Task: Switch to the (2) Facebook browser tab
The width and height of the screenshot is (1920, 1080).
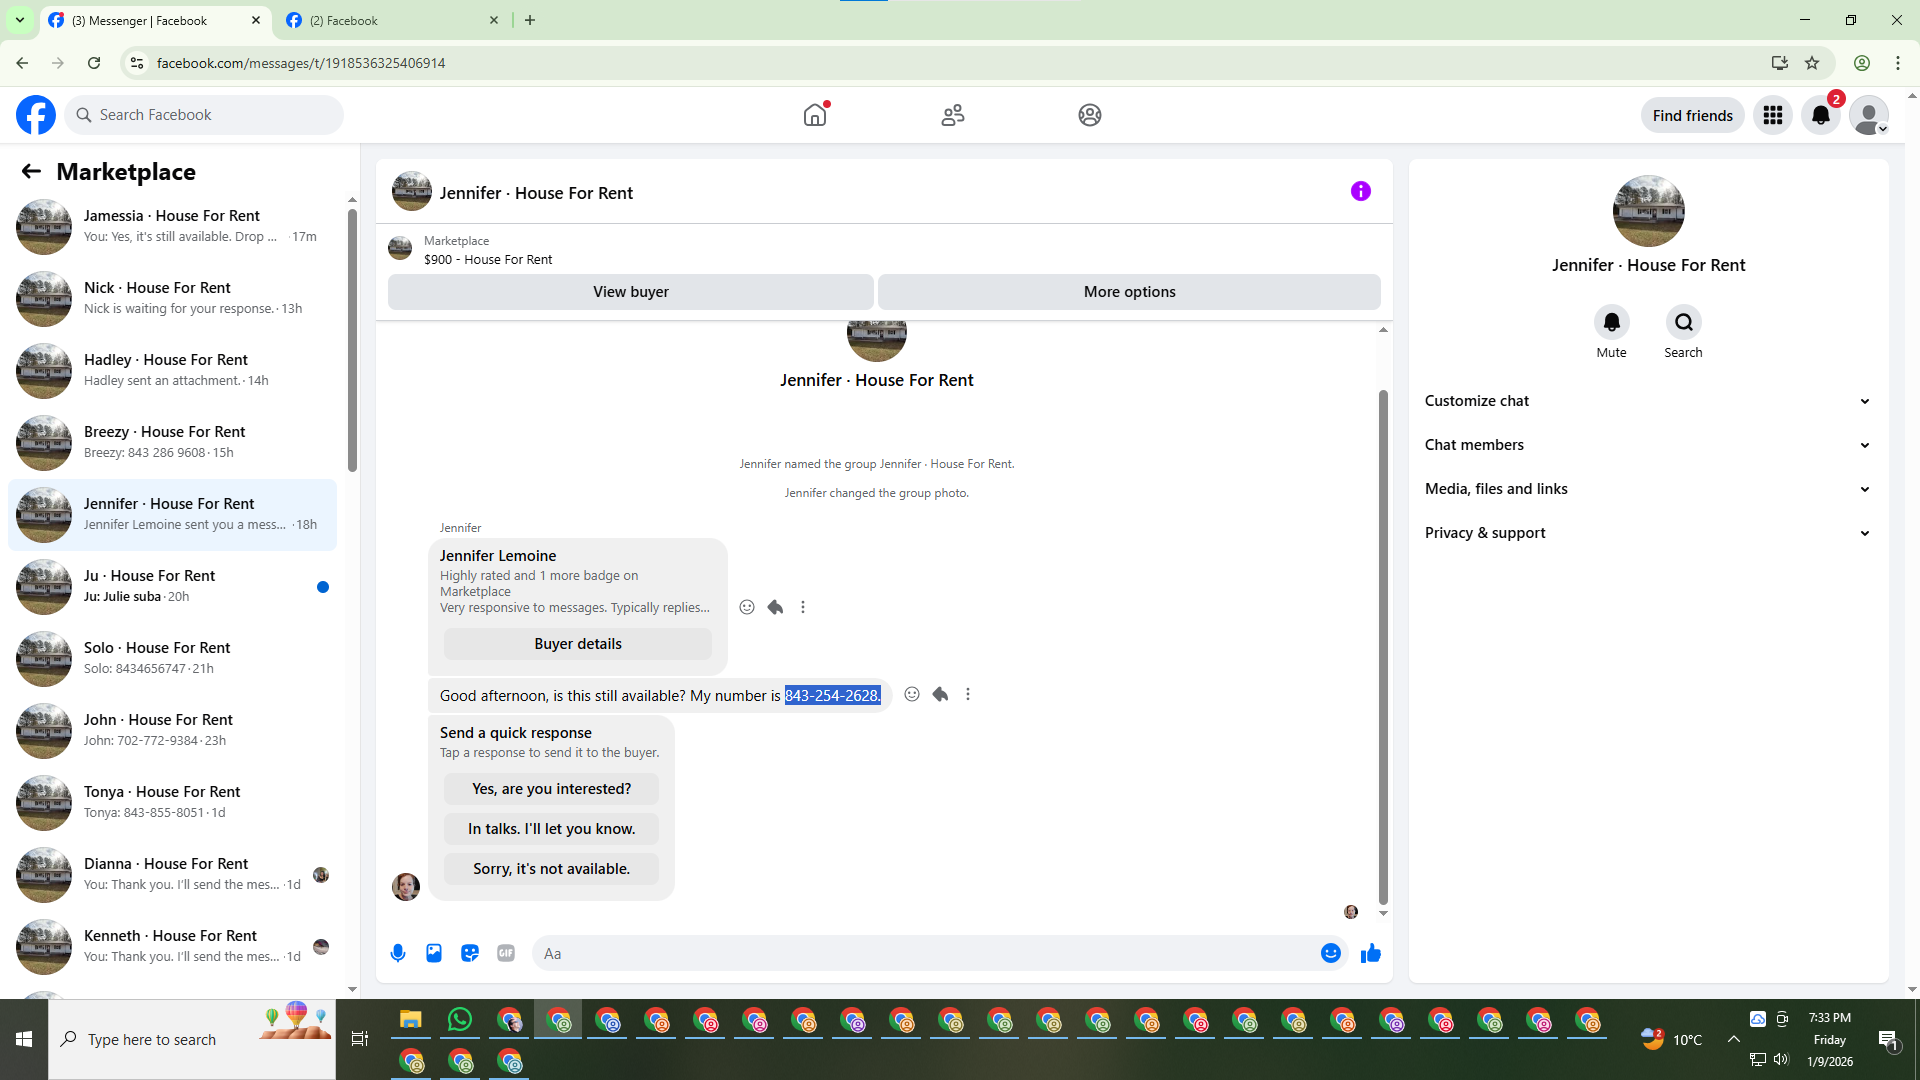Action: pos(390,20)
